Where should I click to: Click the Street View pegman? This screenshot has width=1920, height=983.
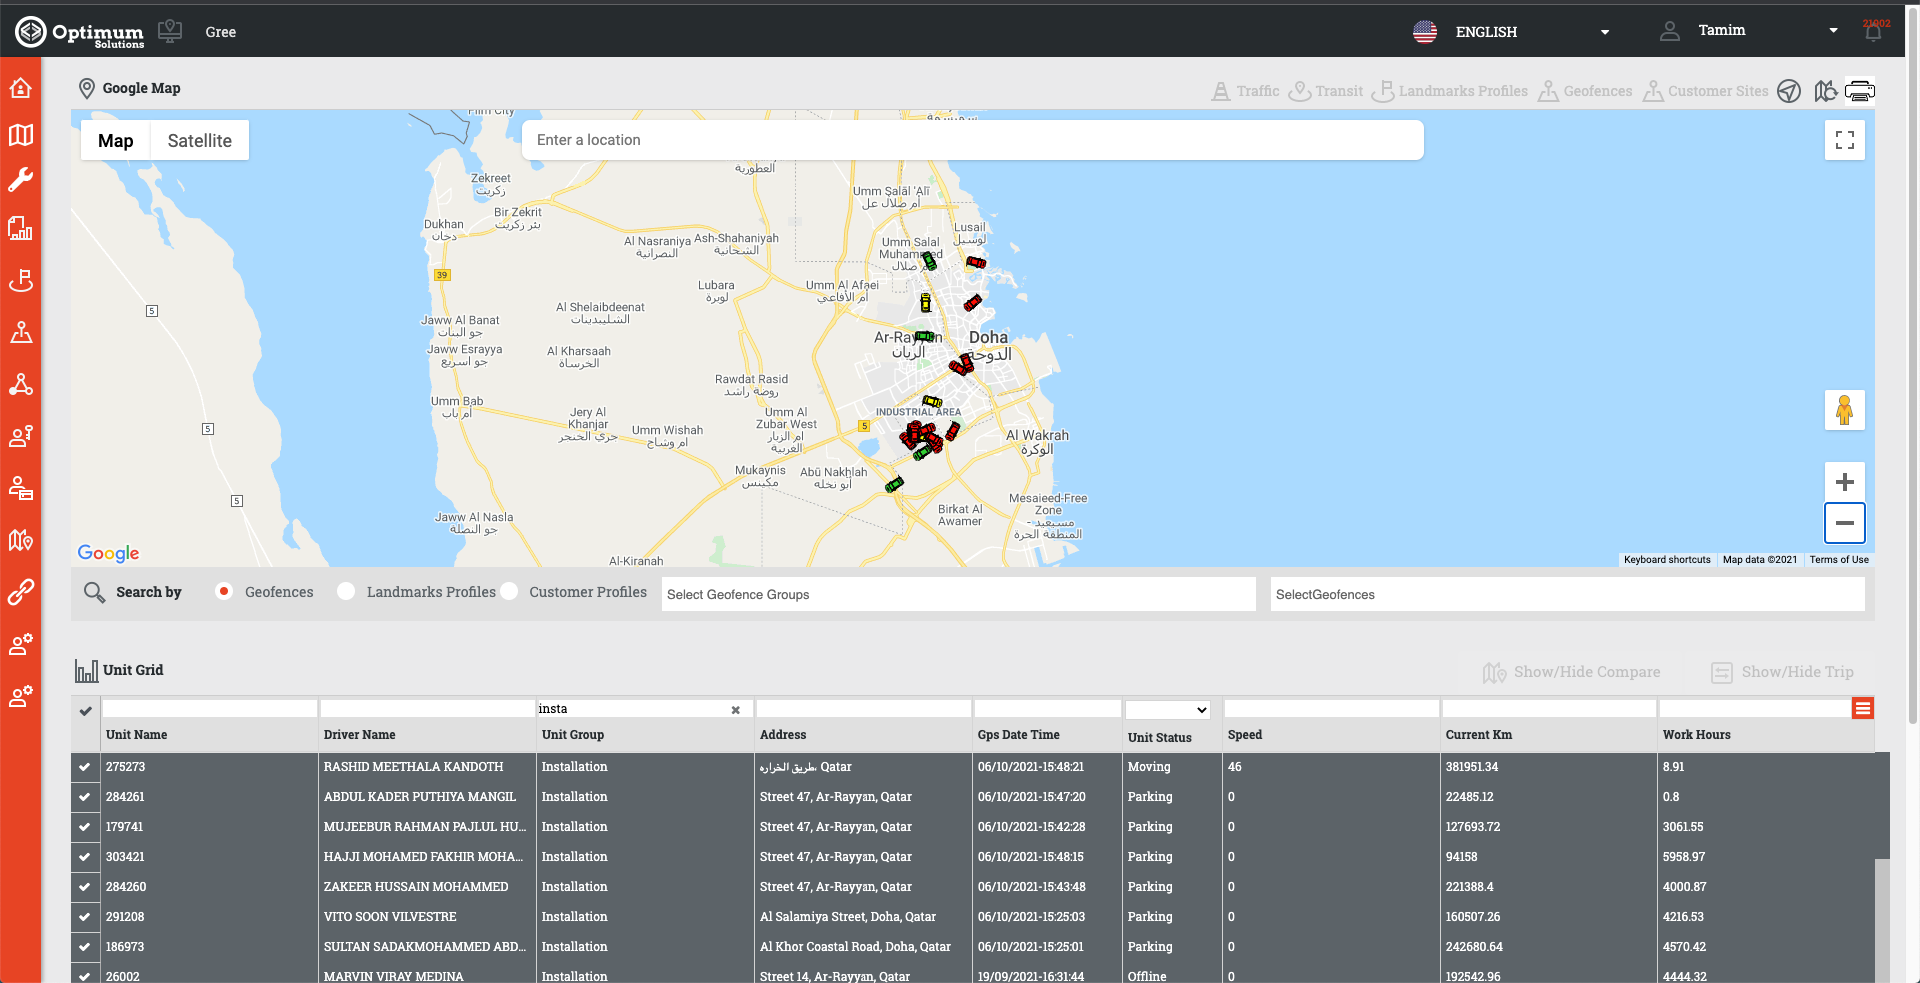click(1845, 410)
